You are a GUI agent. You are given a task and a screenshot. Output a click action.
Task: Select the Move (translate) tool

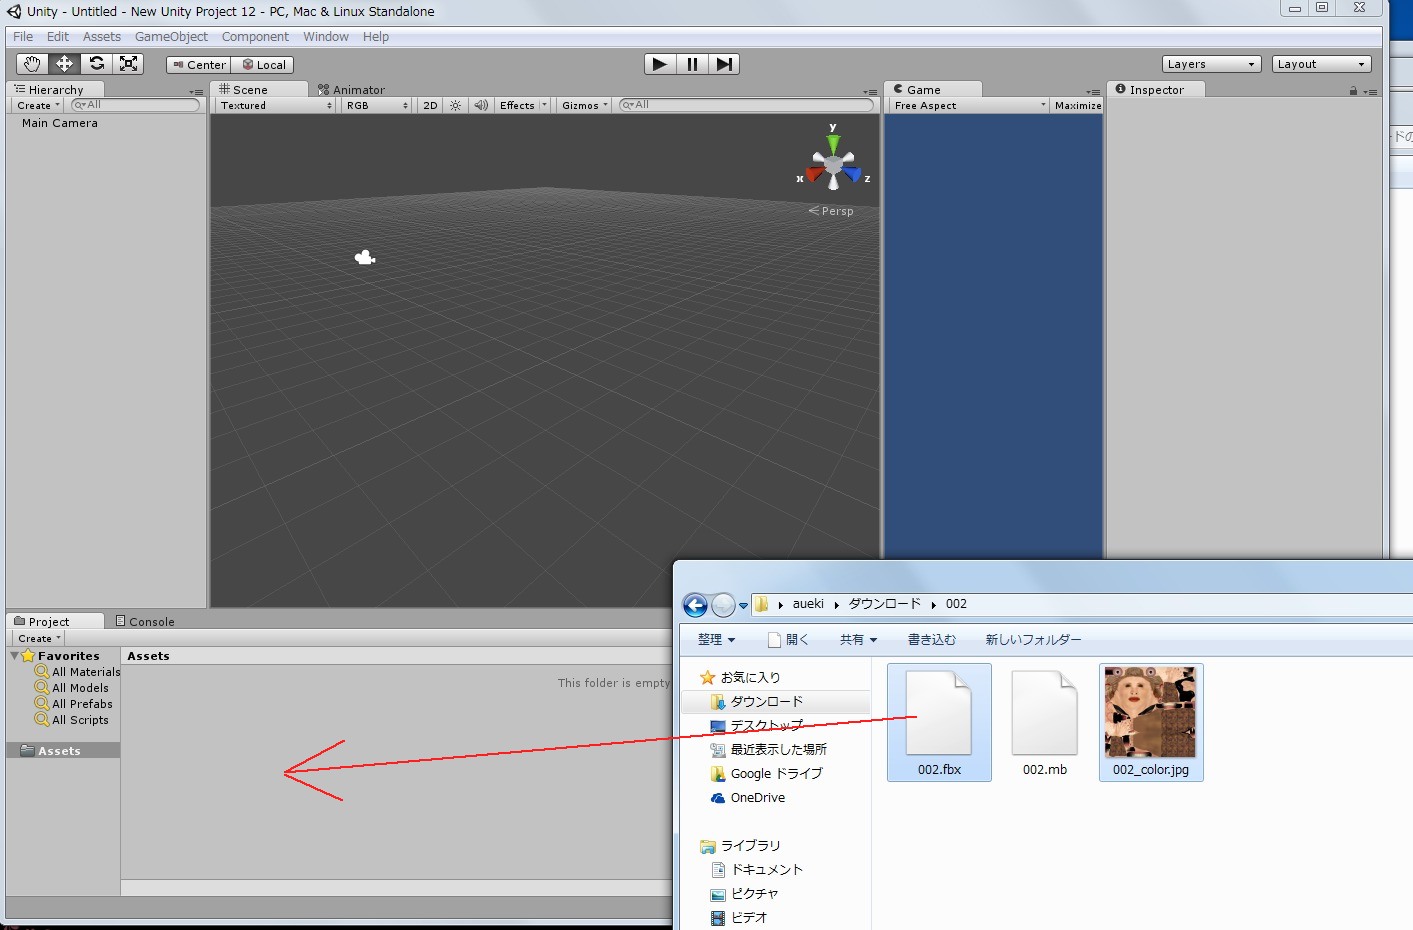(64, 64)
